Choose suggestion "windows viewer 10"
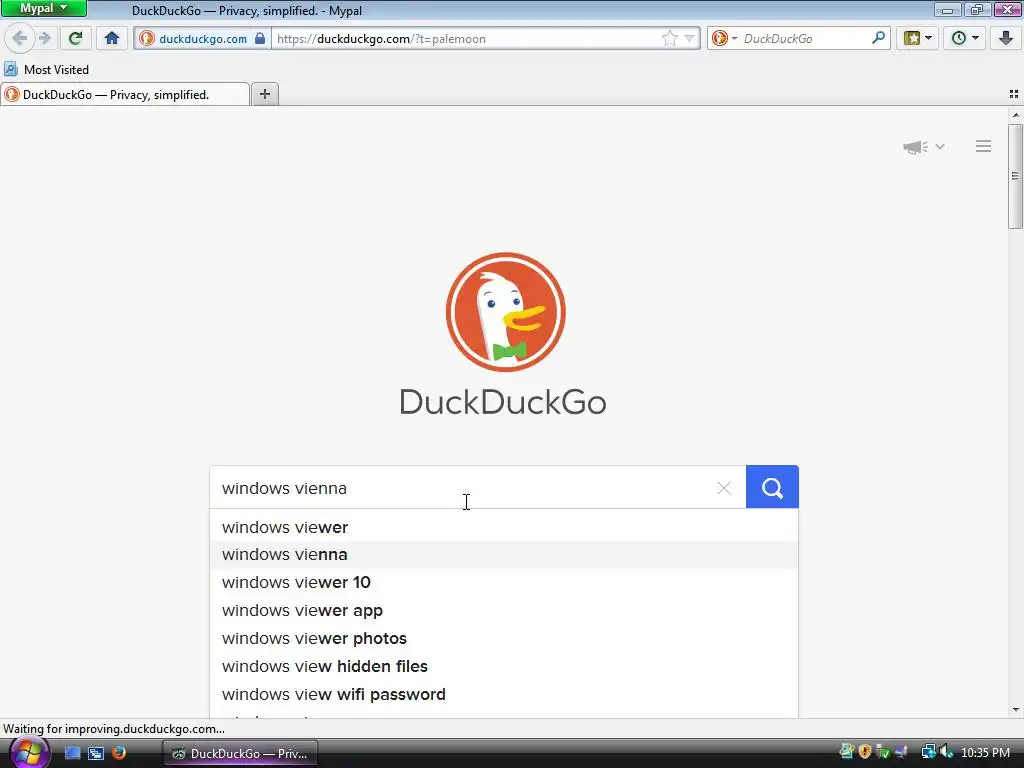Image resolution: width=1024 pixels, height=768 pixels. click(504, 583)
